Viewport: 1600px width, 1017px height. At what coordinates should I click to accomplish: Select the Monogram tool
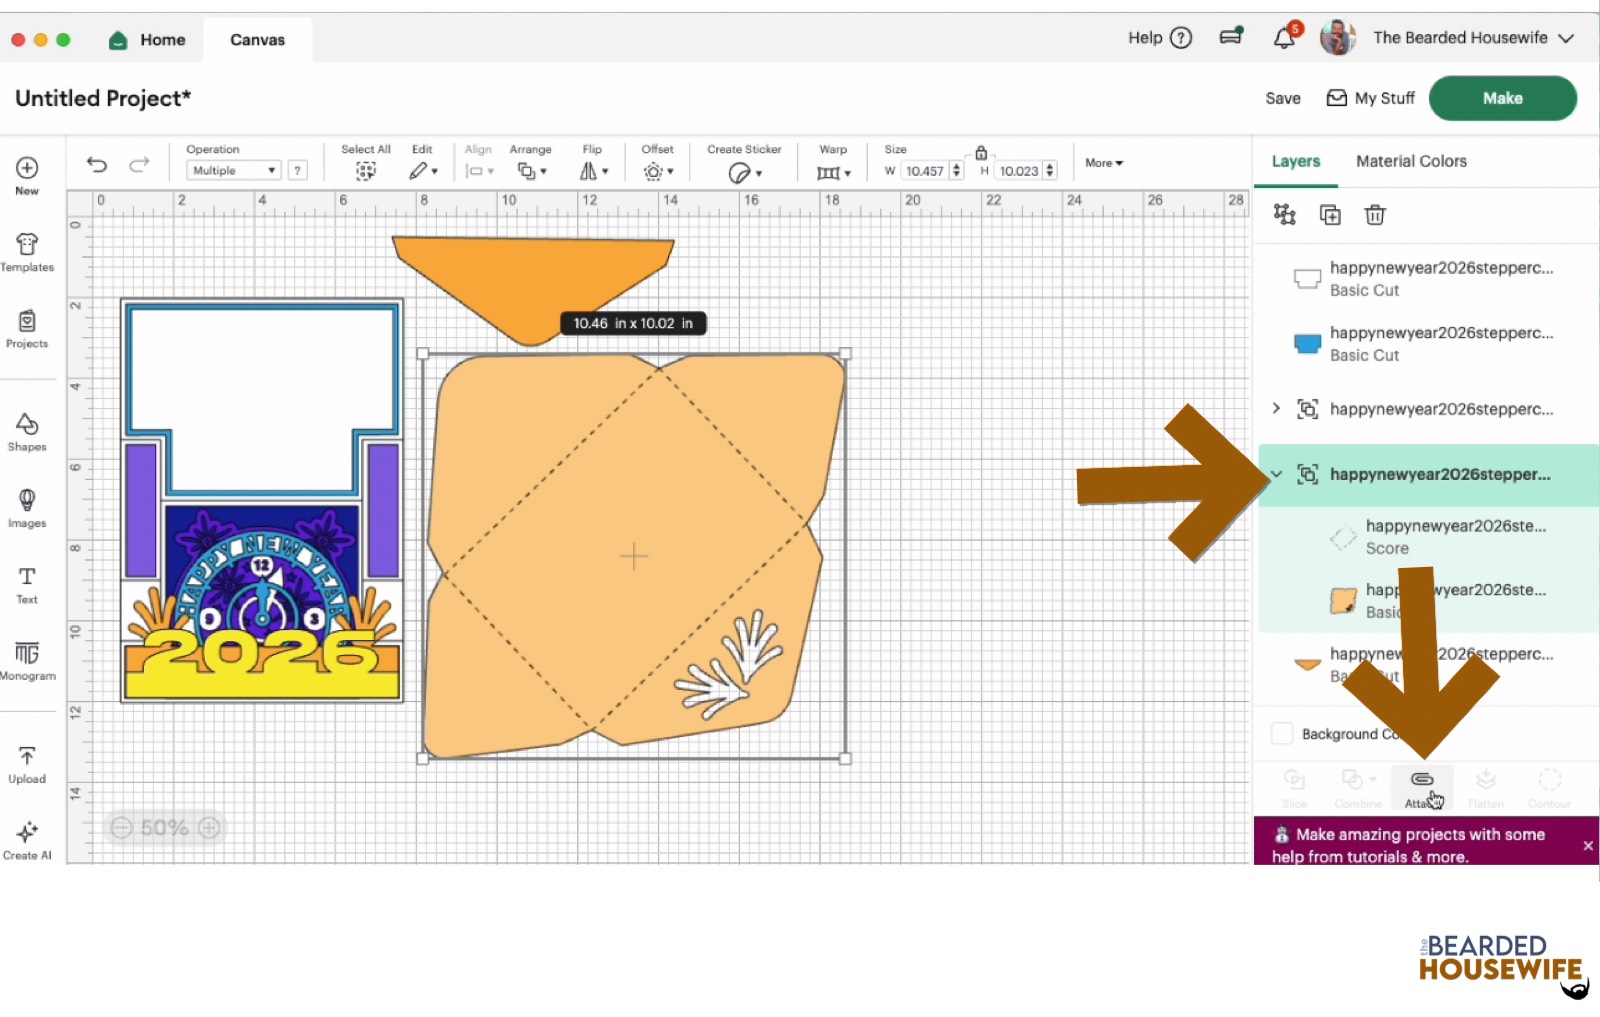[x=27, y=662]
